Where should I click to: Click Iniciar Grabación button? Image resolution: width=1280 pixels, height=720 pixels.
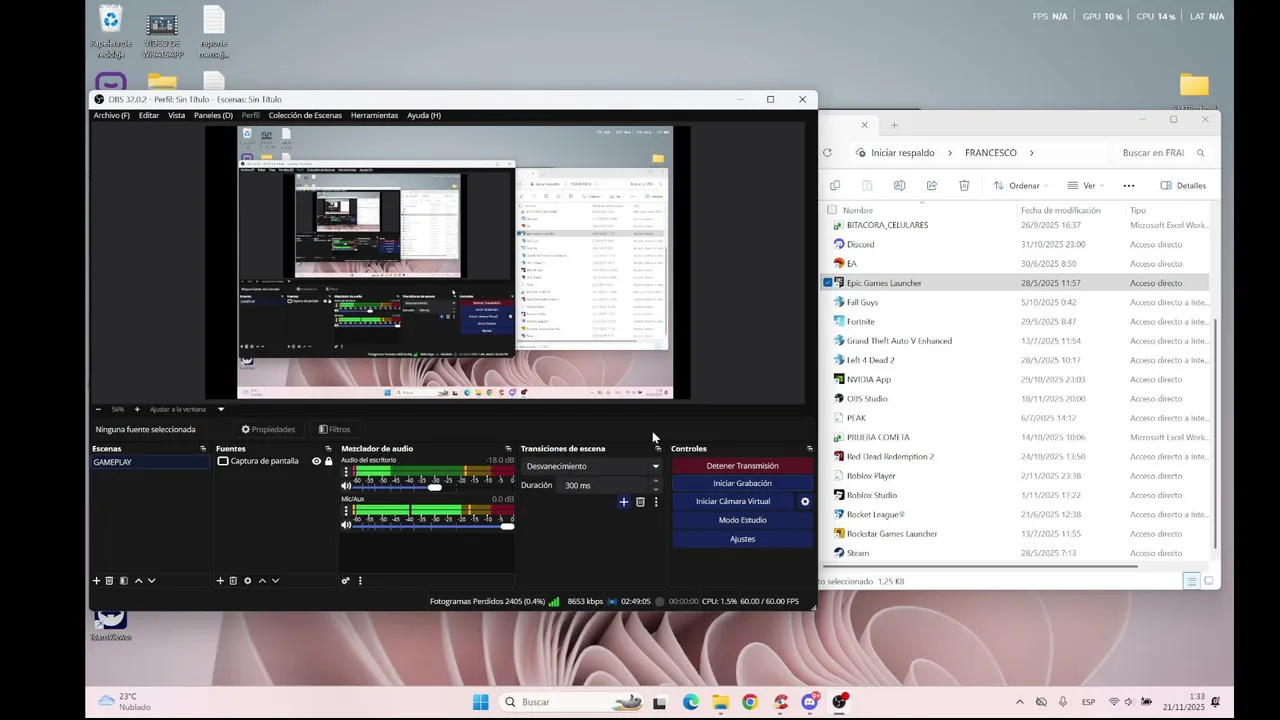tap(742, 484)
